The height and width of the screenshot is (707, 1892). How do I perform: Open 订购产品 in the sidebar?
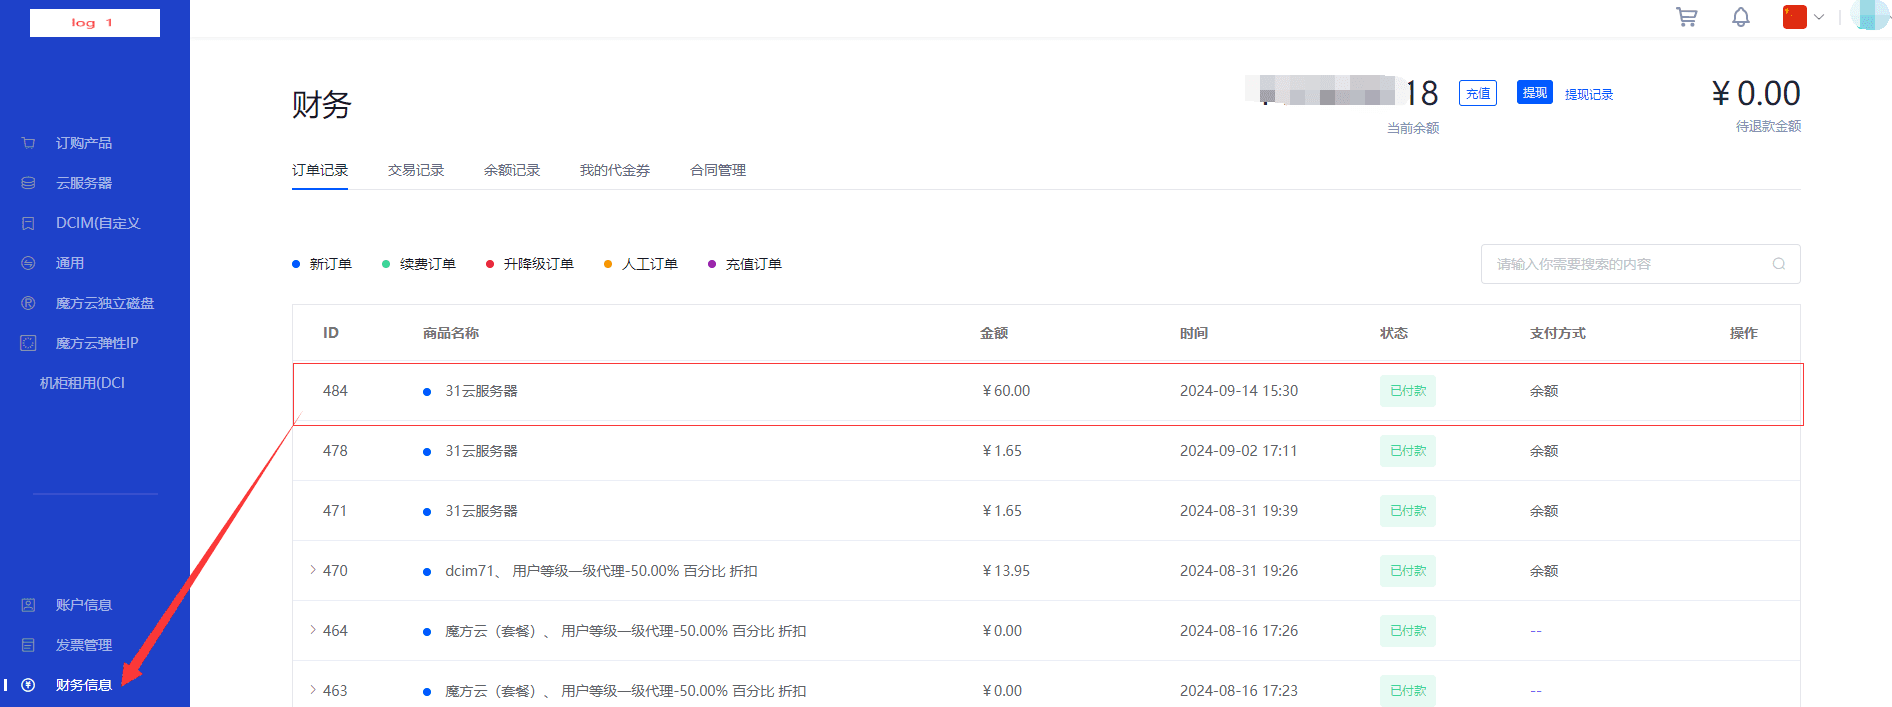pyautogui.click(x=84, y=143)
